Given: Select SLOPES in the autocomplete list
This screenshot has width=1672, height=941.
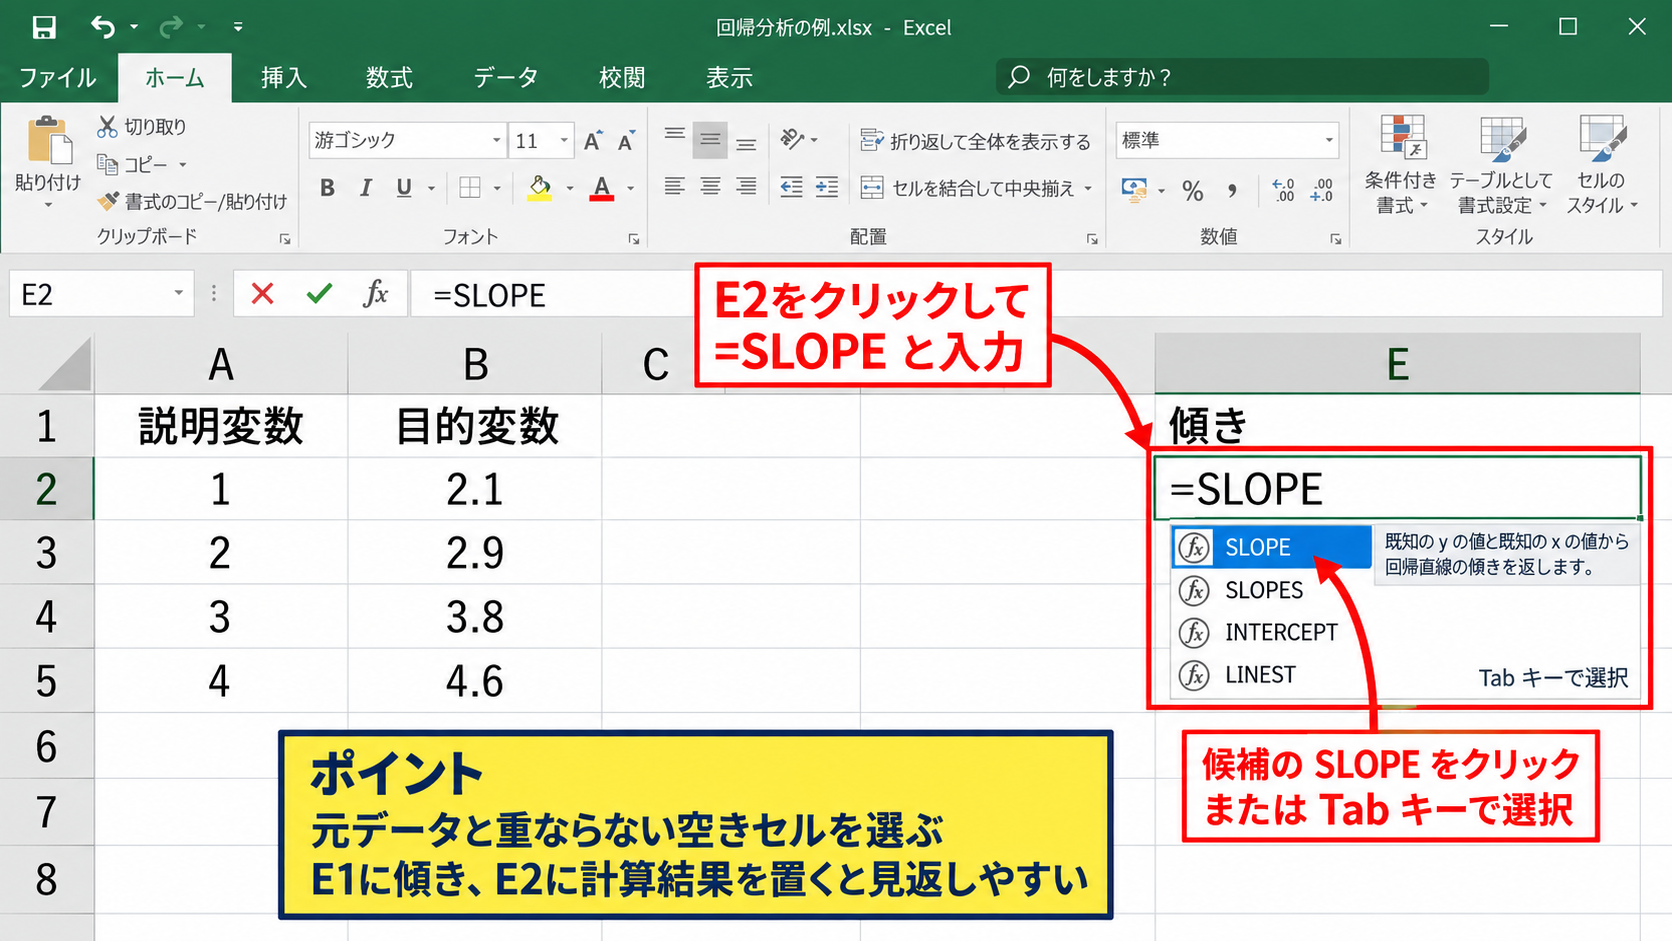Looking at the screenshot, I should 1271,590.
